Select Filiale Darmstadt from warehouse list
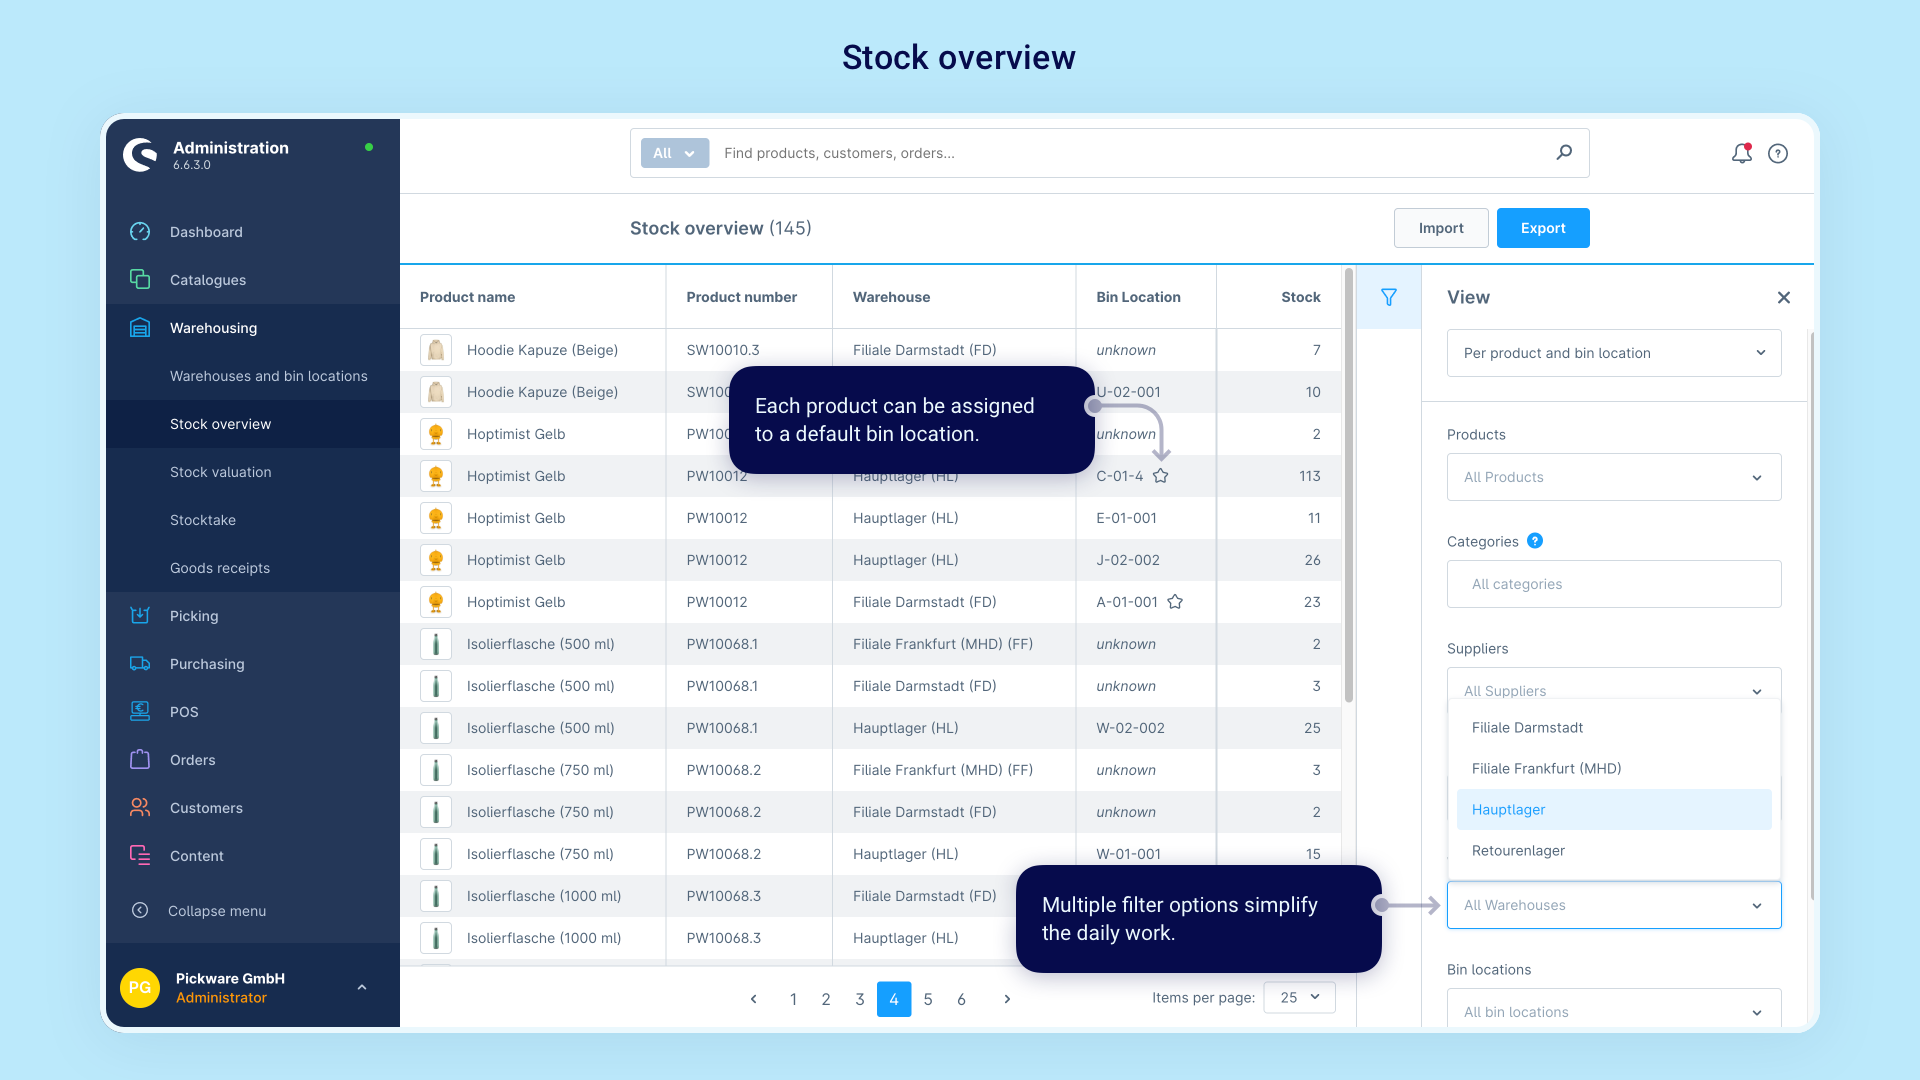Viewport: 1920px width, 1080px height. pyautogui.click(x=1614, y=728)
